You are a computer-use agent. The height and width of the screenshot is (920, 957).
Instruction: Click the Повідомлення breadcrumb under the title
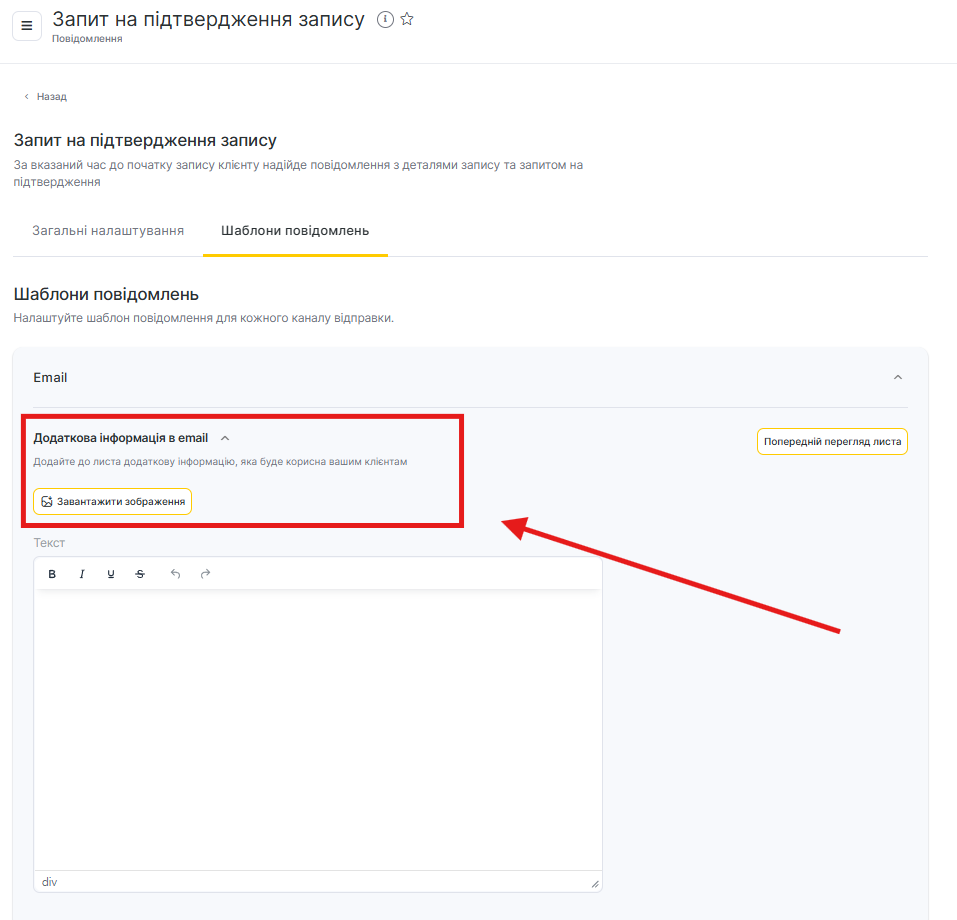[x=87, y=38]
